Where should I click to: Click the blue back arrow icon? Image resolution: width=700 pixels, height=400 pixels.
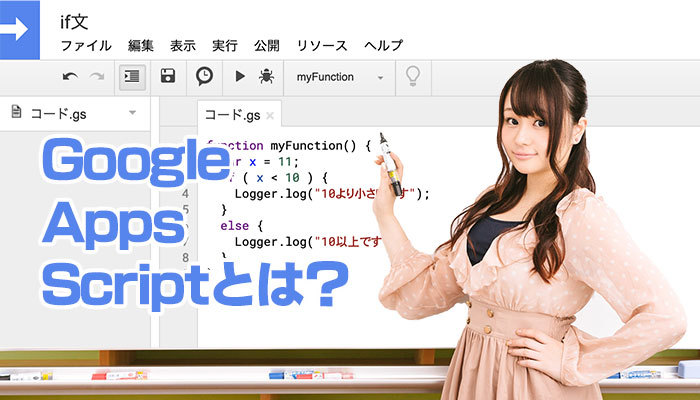(20, 29)
